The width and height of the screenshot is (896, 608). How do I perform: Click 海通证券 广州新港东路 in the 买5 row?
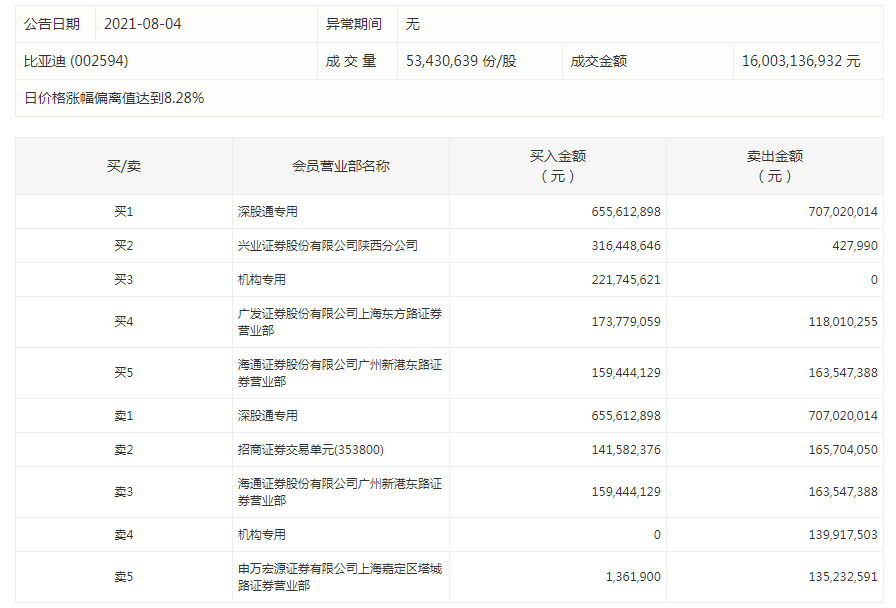pos(339,373)
